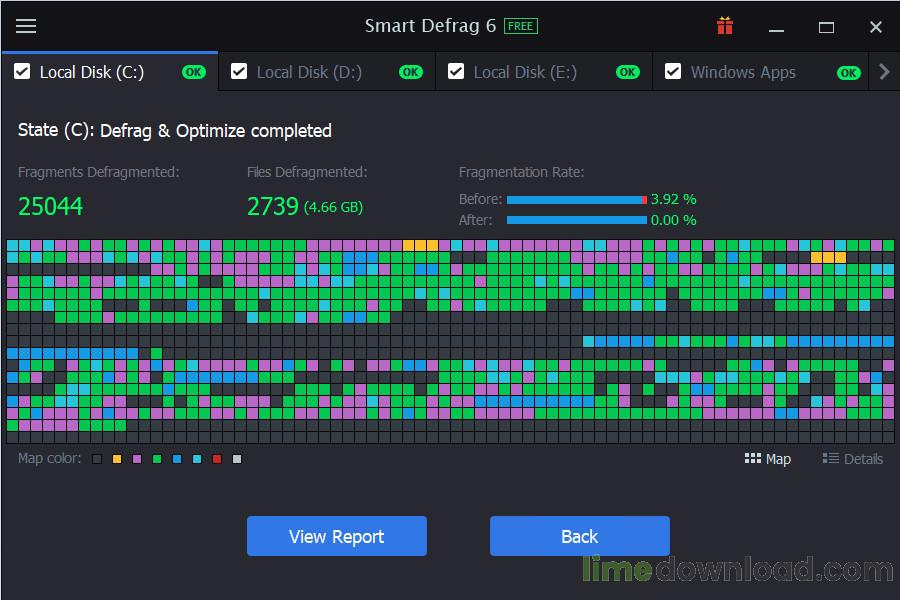Viewport: 900px width, 600px height.
Task: Toggle the Local Disk (E:) checkbox
Action: tap(456, 71)
